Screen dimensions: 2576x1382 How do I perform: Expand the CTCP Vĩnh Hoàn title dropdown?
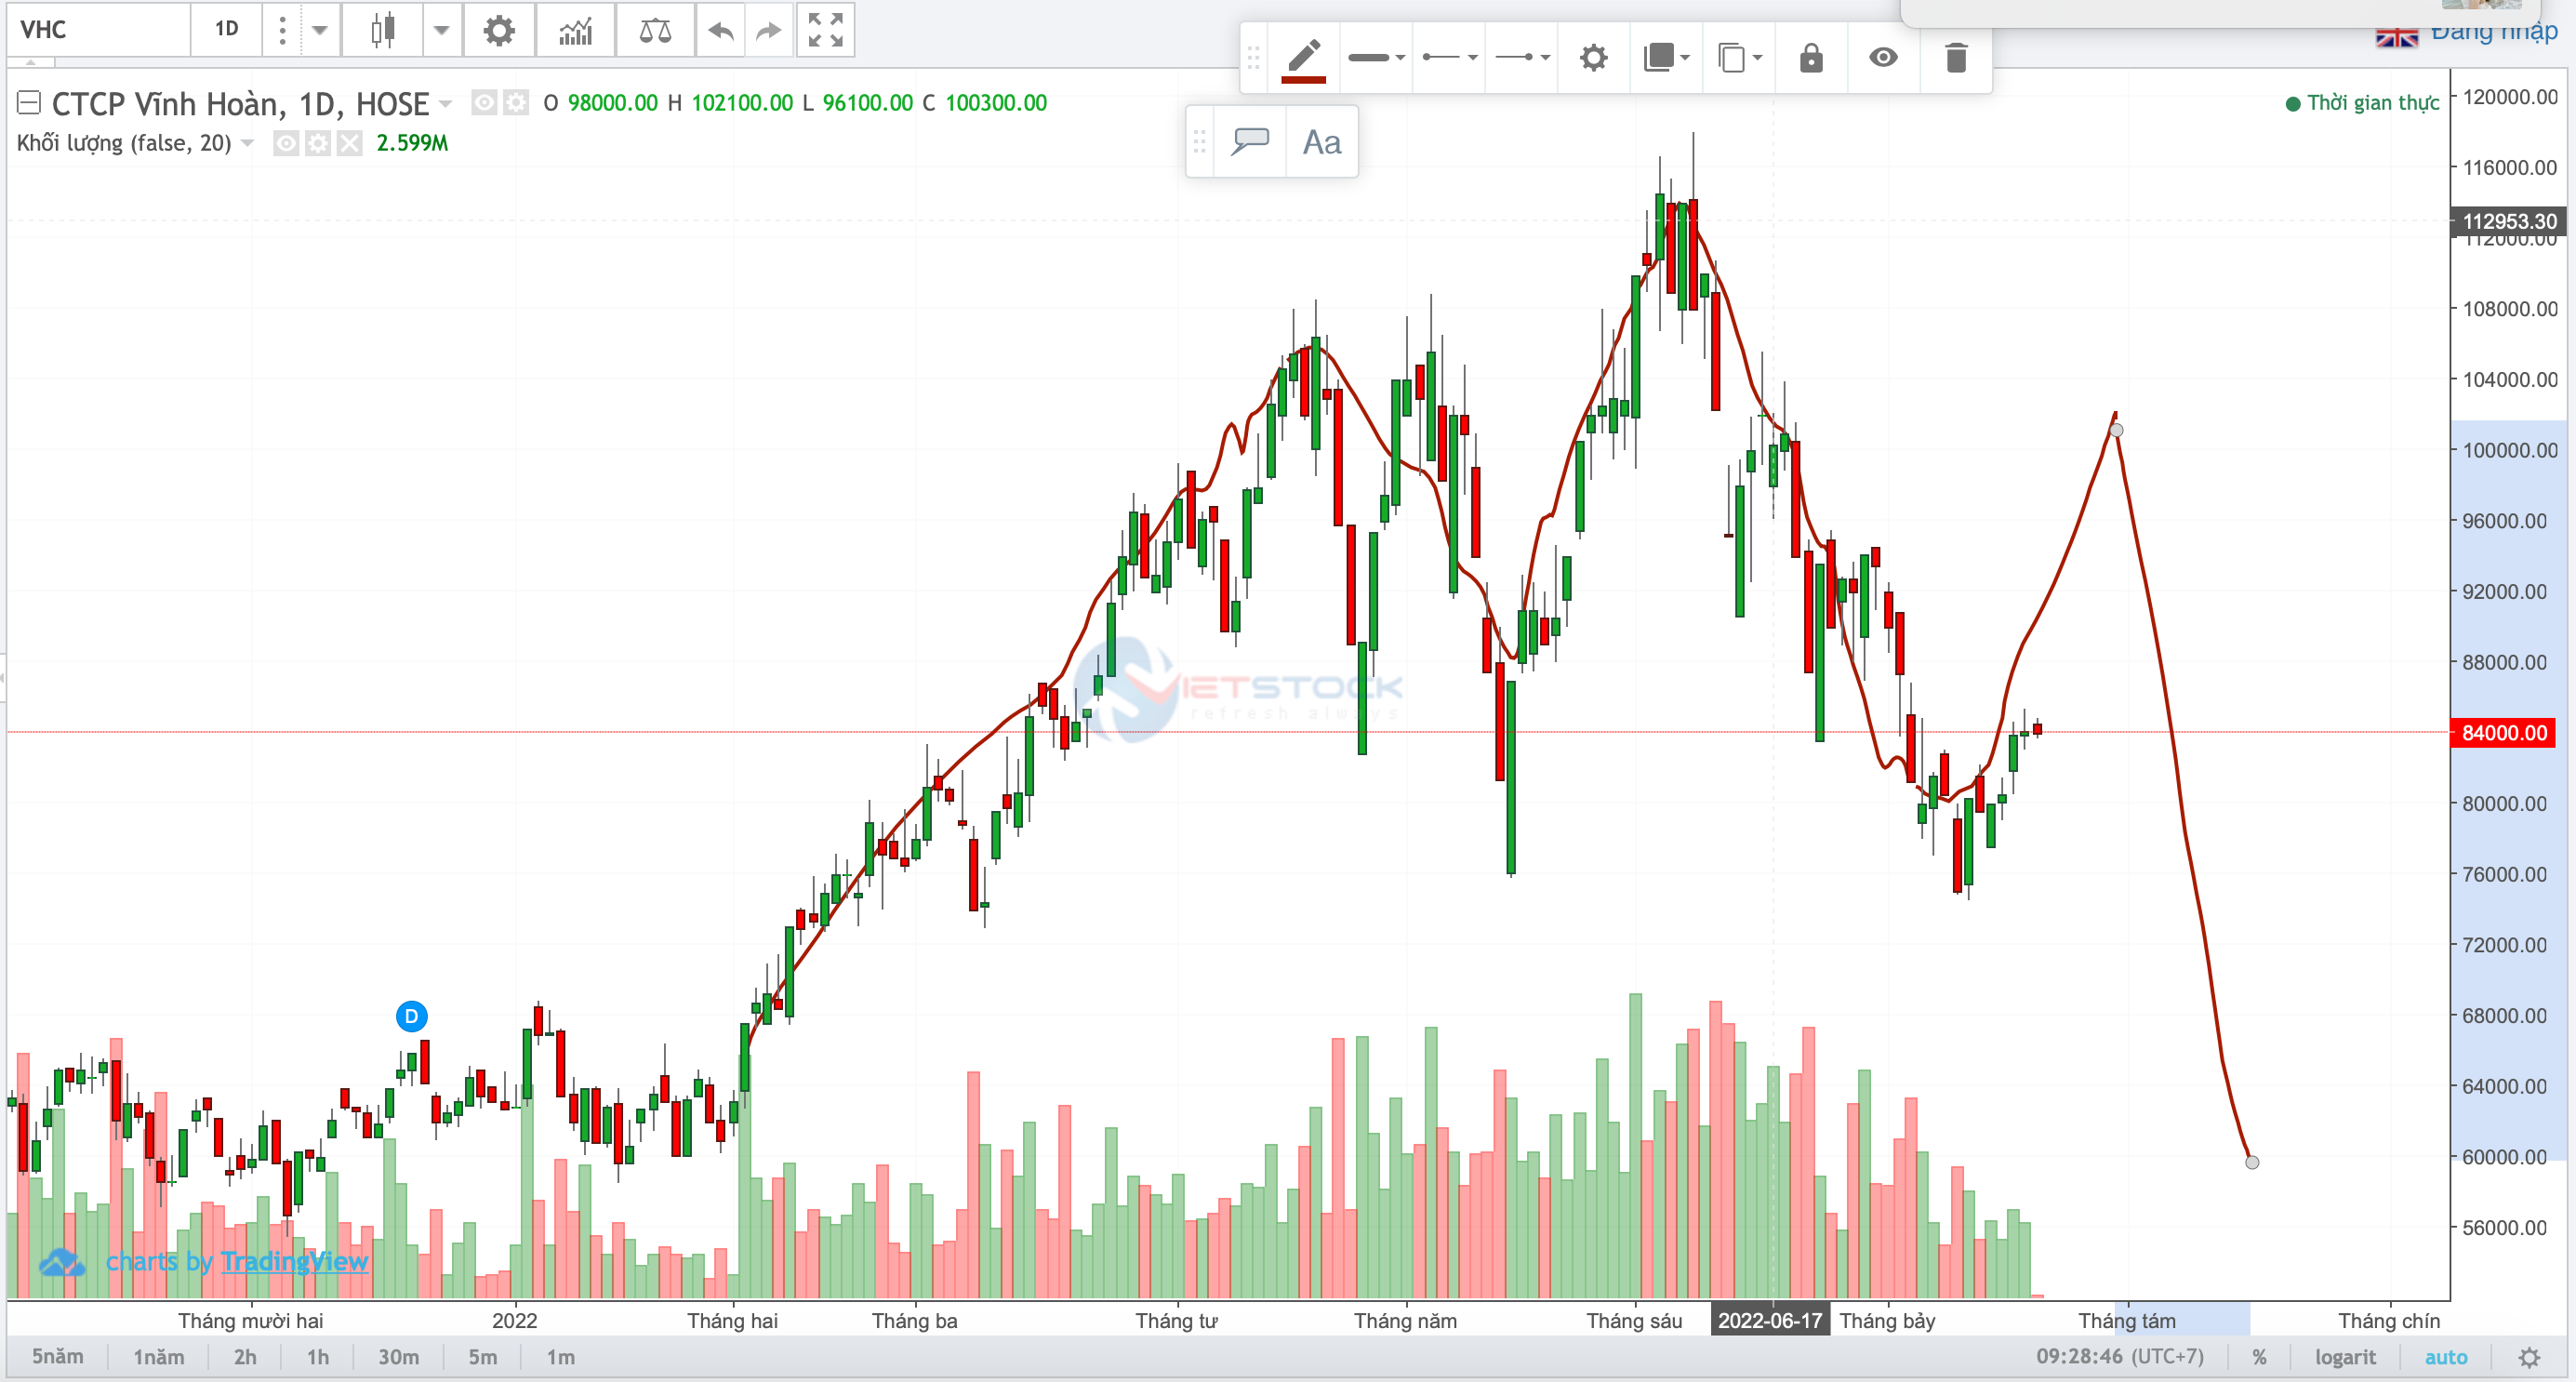click(445, 104)
